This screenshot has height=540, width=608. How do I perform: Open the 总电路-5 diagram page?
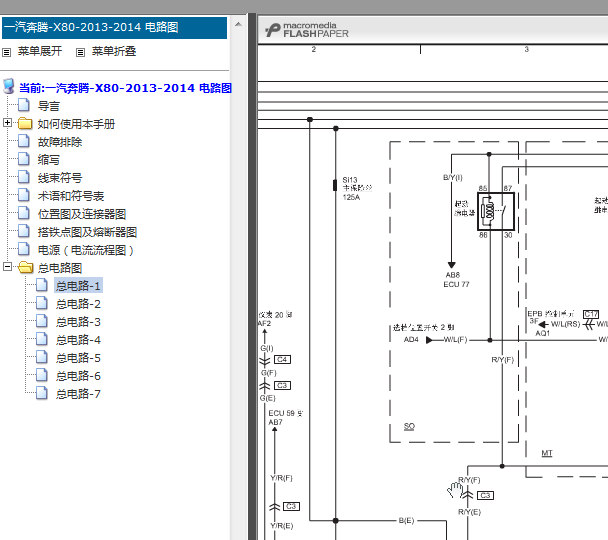point(78,358)
